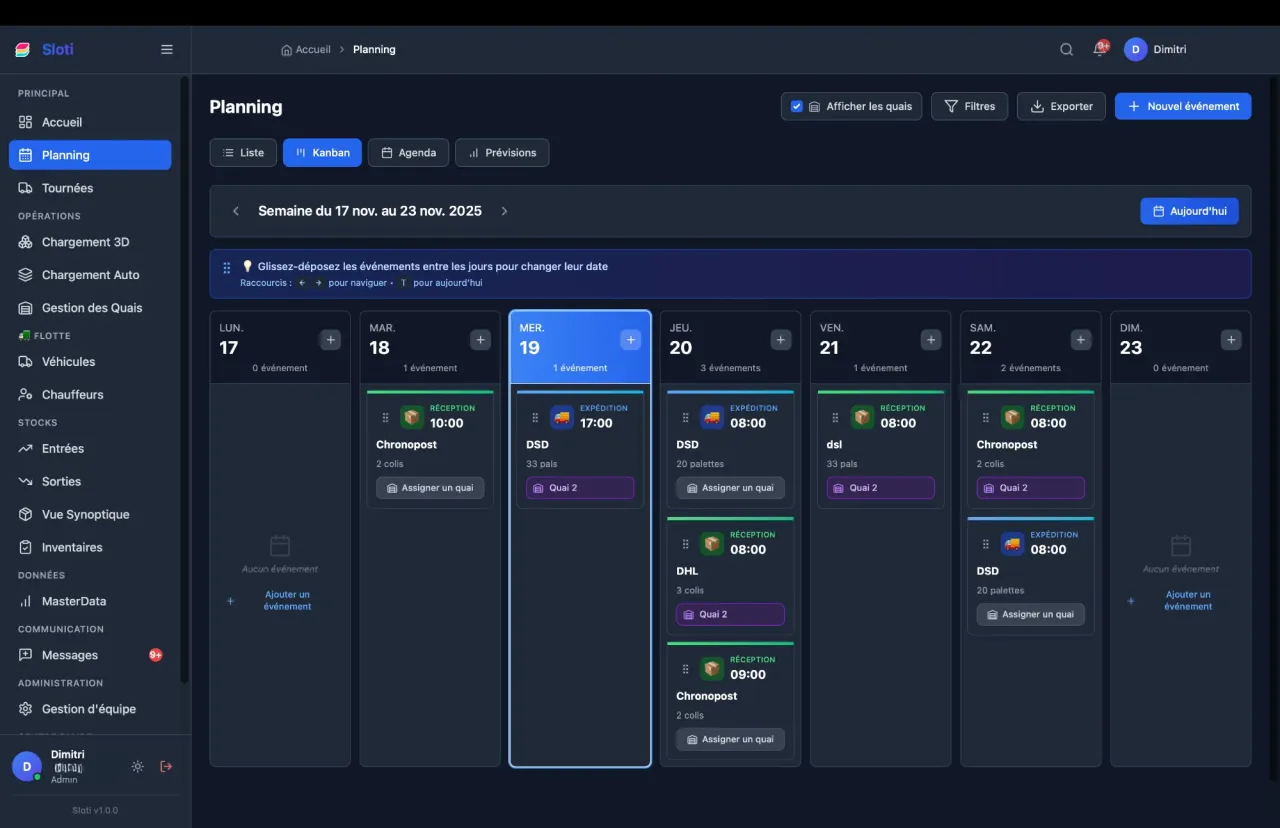Click Assigner un quai on Tuesday Chronopost

pyautogui.click(x=430, y=488)
